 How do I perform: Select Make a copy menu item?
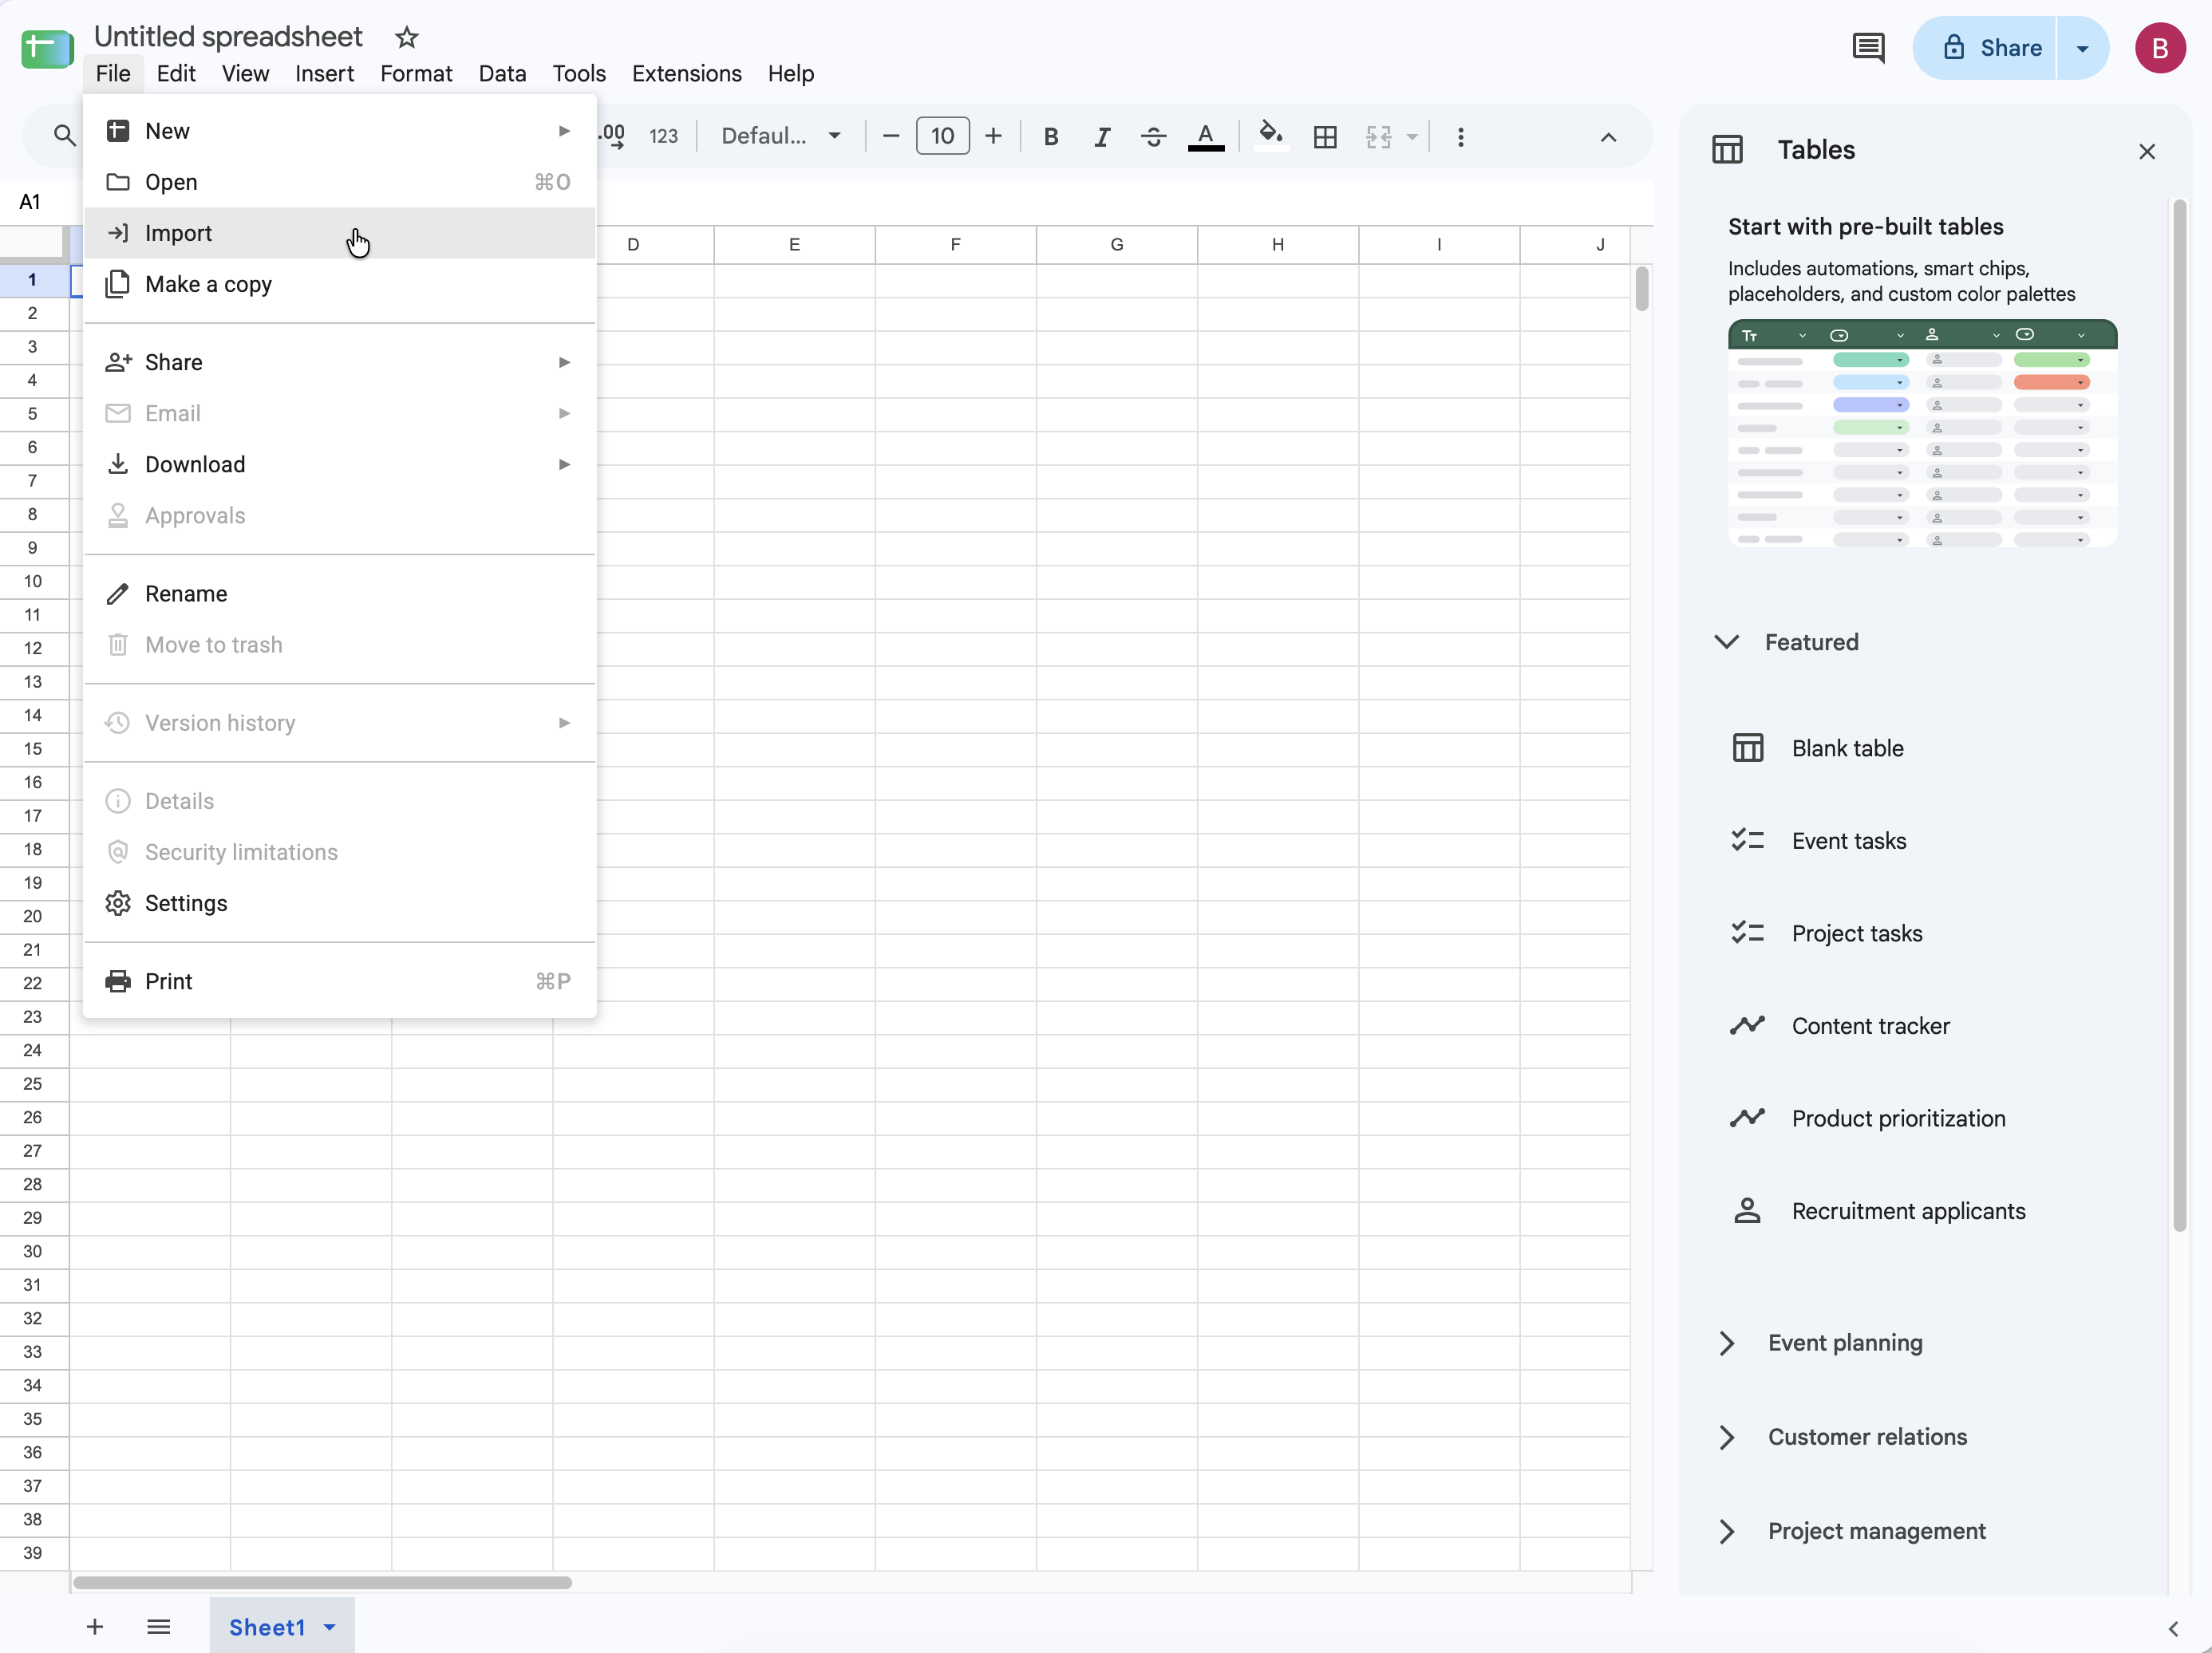340,284
